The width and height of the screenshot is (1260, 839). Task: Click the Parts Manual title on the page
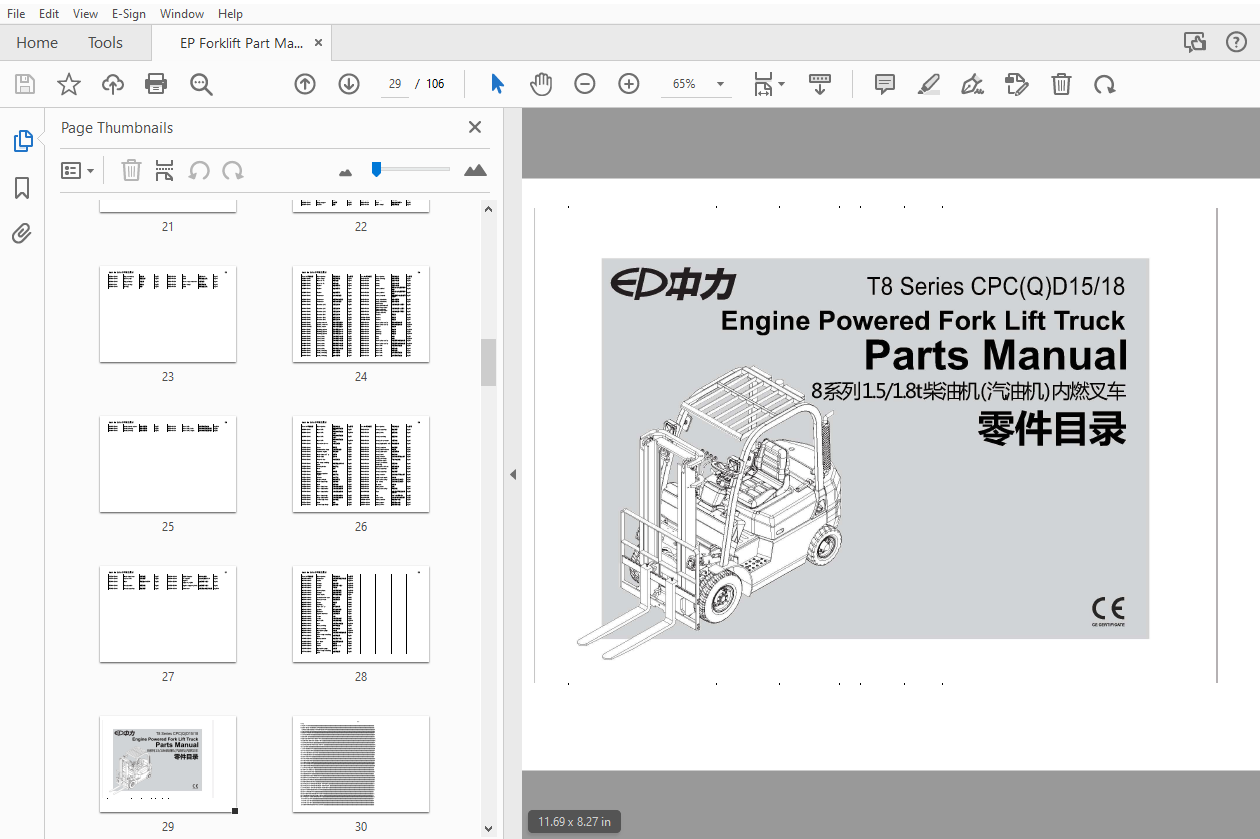995,356
